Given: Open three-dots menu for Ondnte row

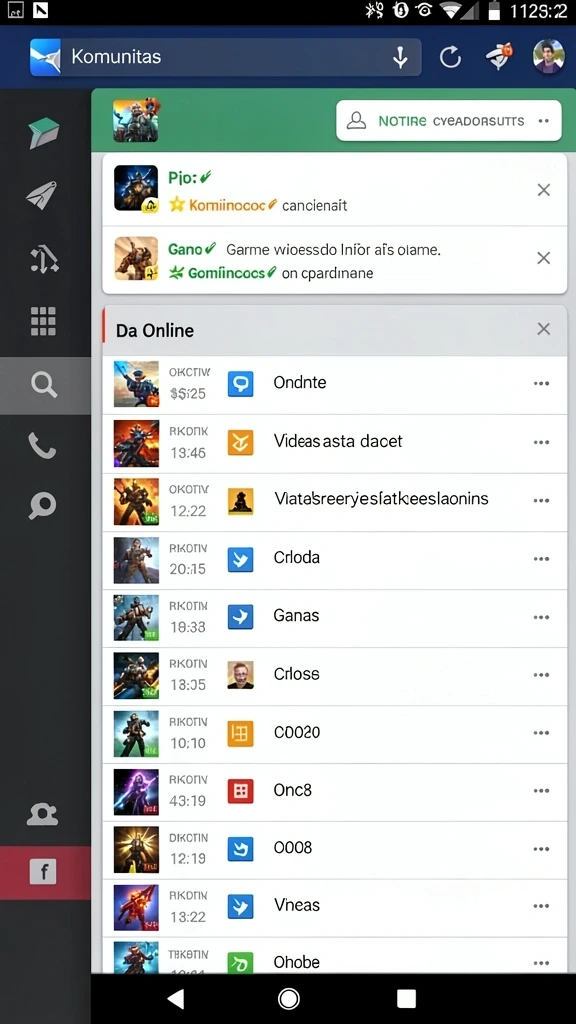Looking at the screenshot, I should click(541, 384).
